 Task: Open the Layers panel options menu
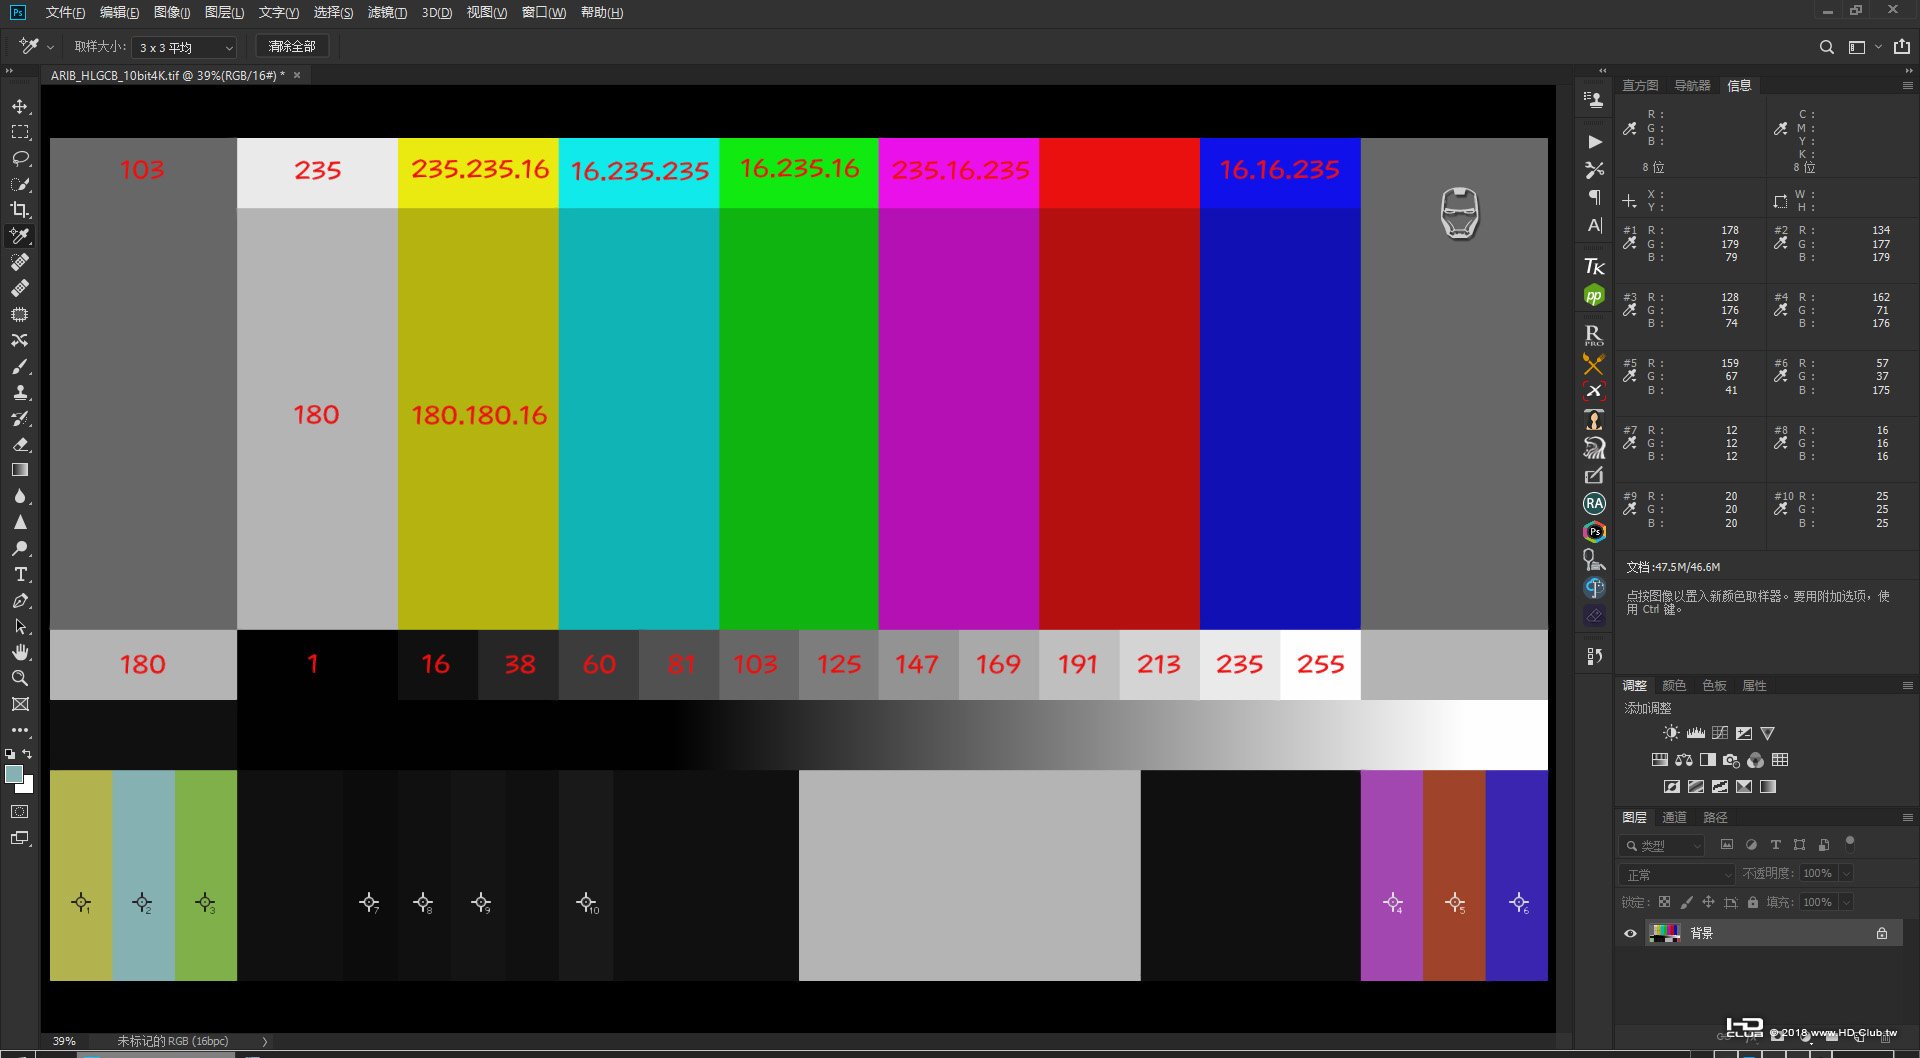click(x=1907, y=818)
